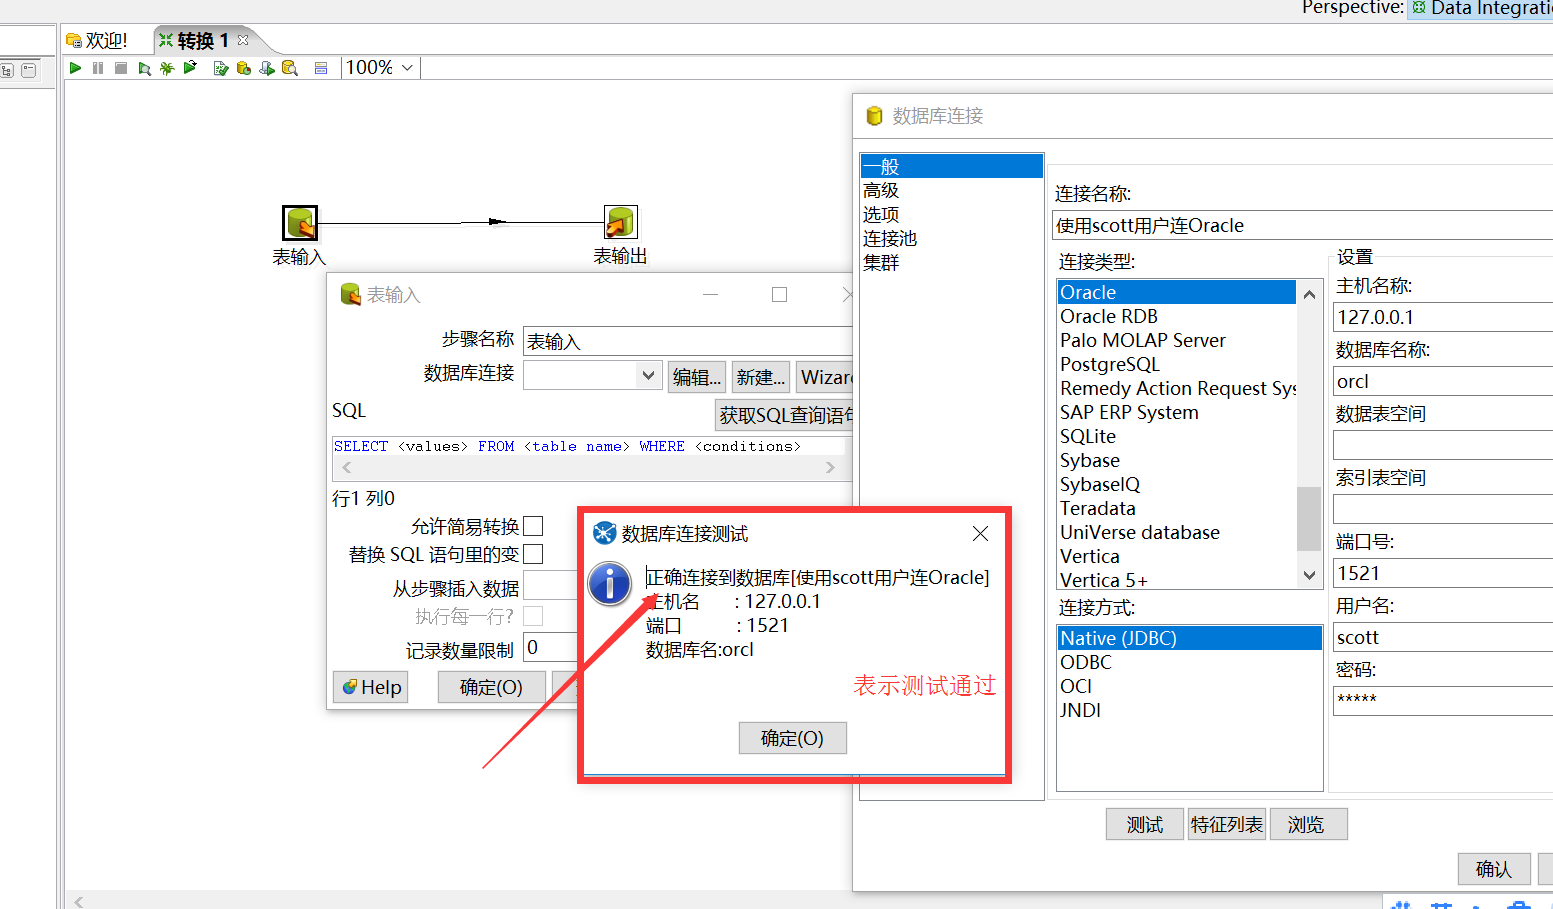Switch to the 转换 1 tab

tap(203, 41)
